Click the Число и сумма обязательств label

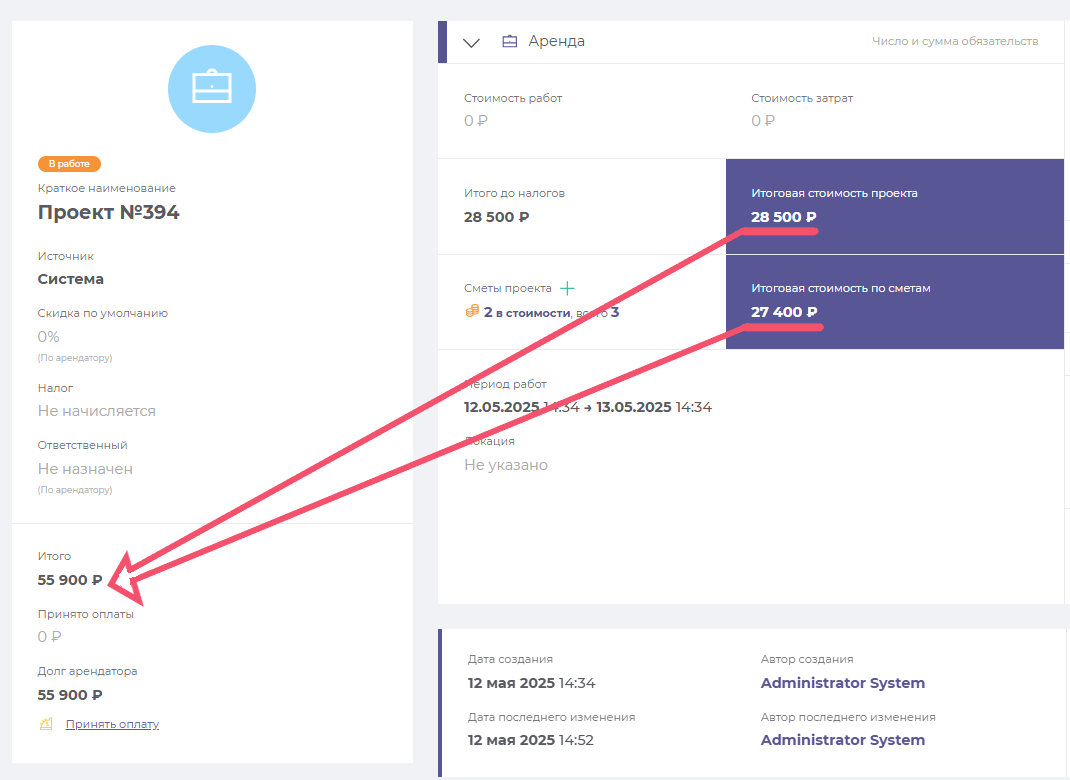pos(955,42)
